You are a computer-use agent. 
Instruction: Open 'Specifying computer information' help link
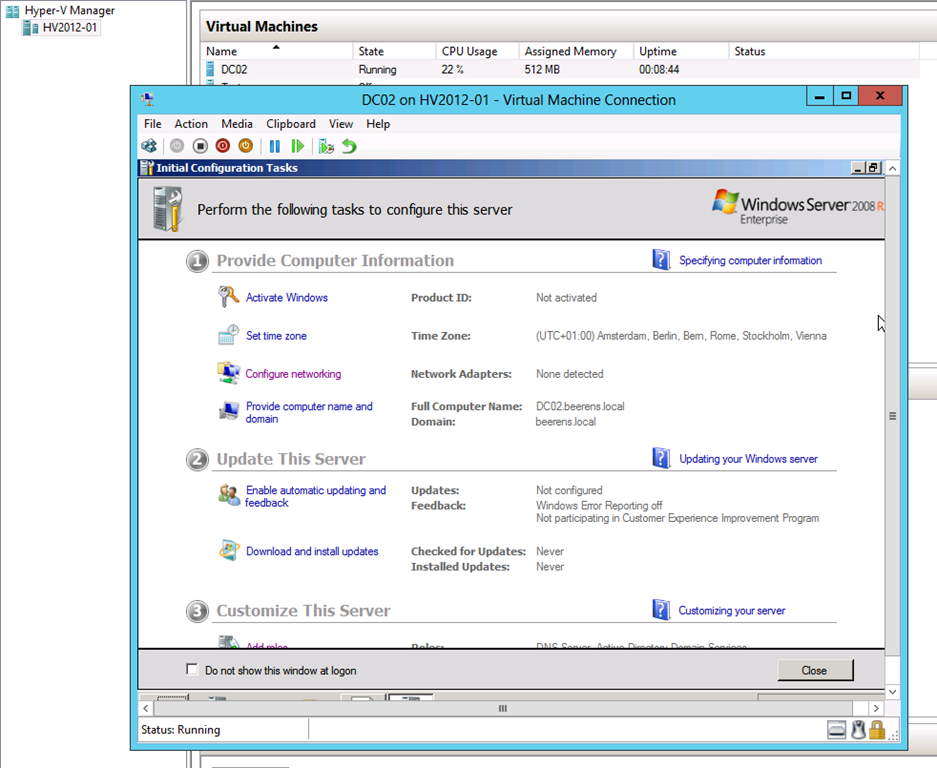click(751, 261)
